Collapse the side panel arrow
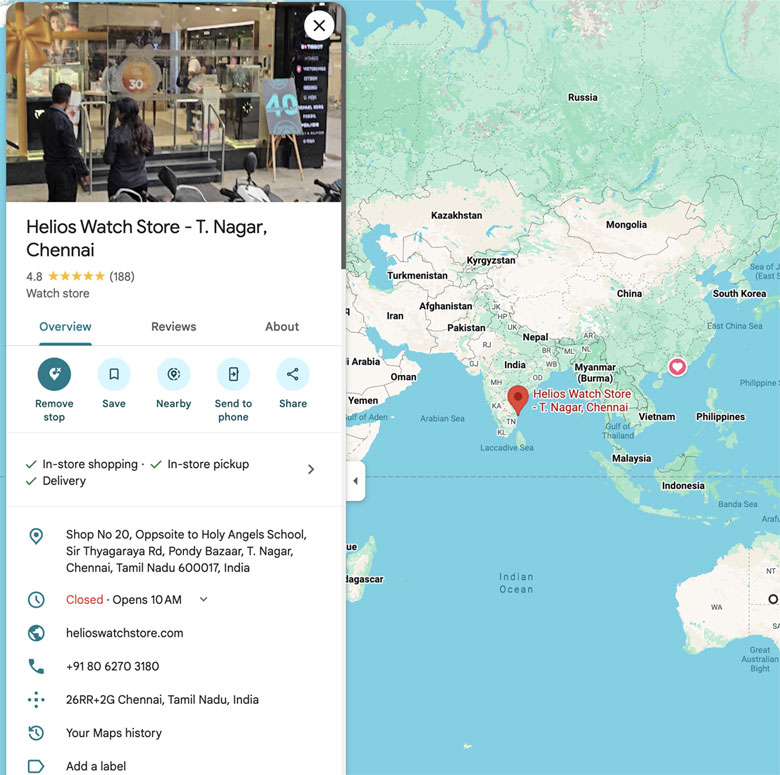 point(356,481)
